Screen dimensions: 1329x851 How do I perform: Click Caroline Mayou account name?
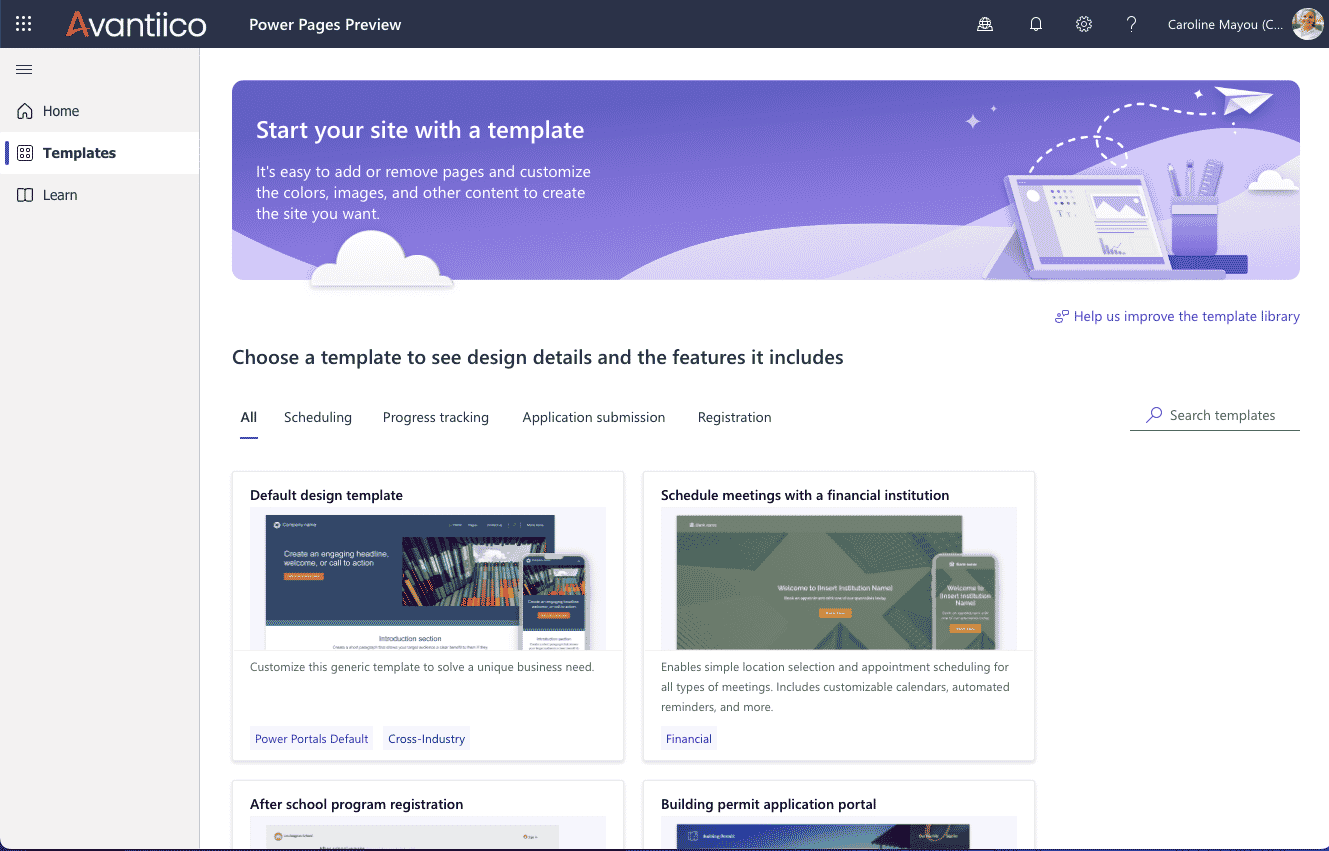1226,25
